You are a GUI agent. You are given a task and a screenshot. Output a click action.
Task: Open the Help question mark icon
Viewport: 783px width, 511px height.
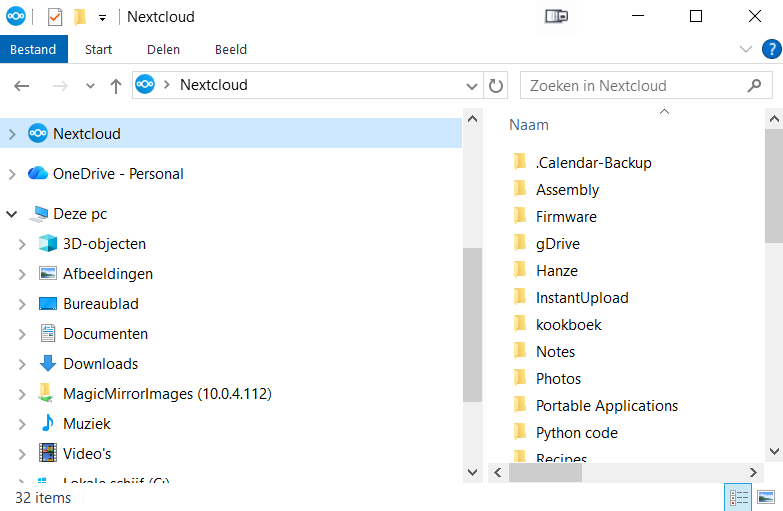[x=771, y=49]
